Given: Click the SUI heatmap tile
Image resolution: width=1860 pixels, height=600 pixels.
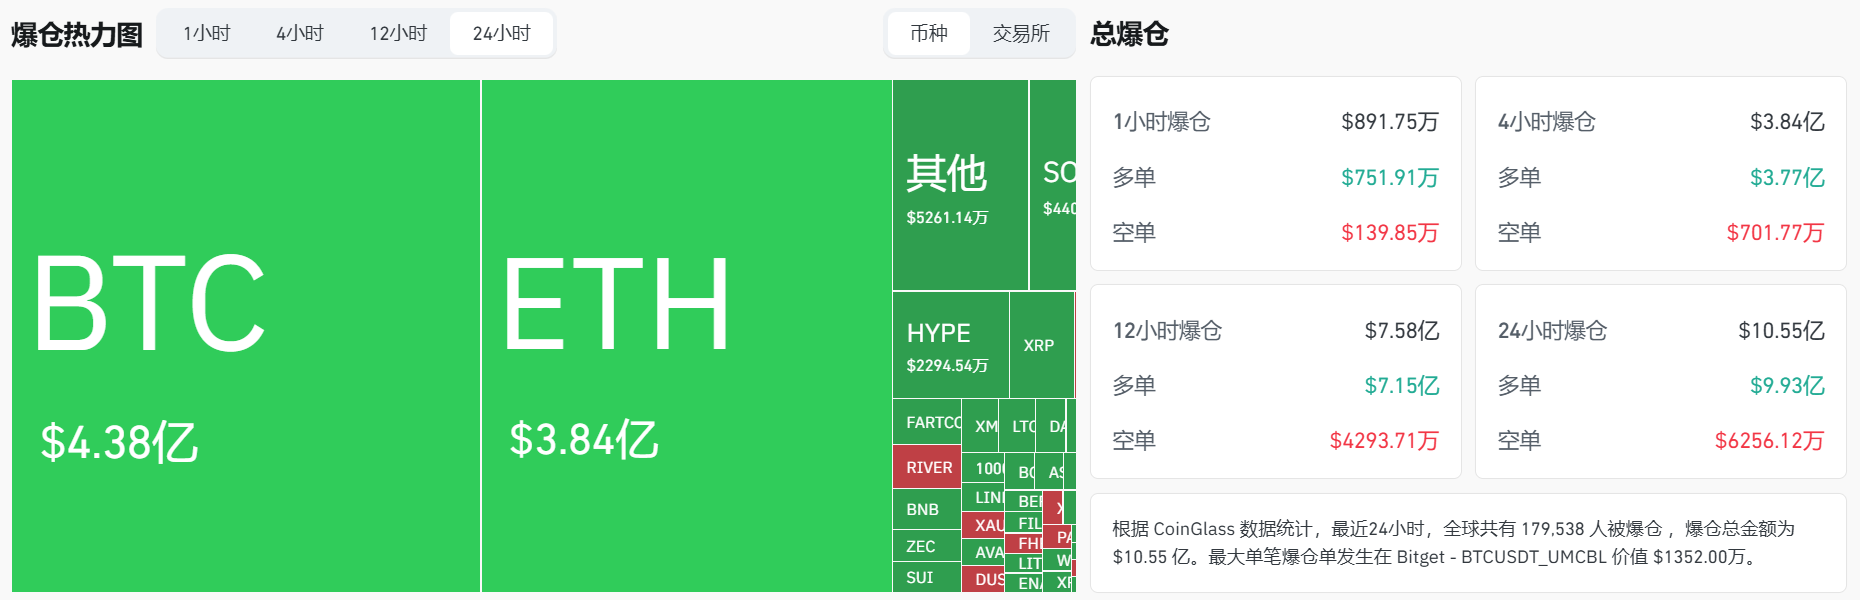Looking at the screenshot, I should (x=925, y=578).
